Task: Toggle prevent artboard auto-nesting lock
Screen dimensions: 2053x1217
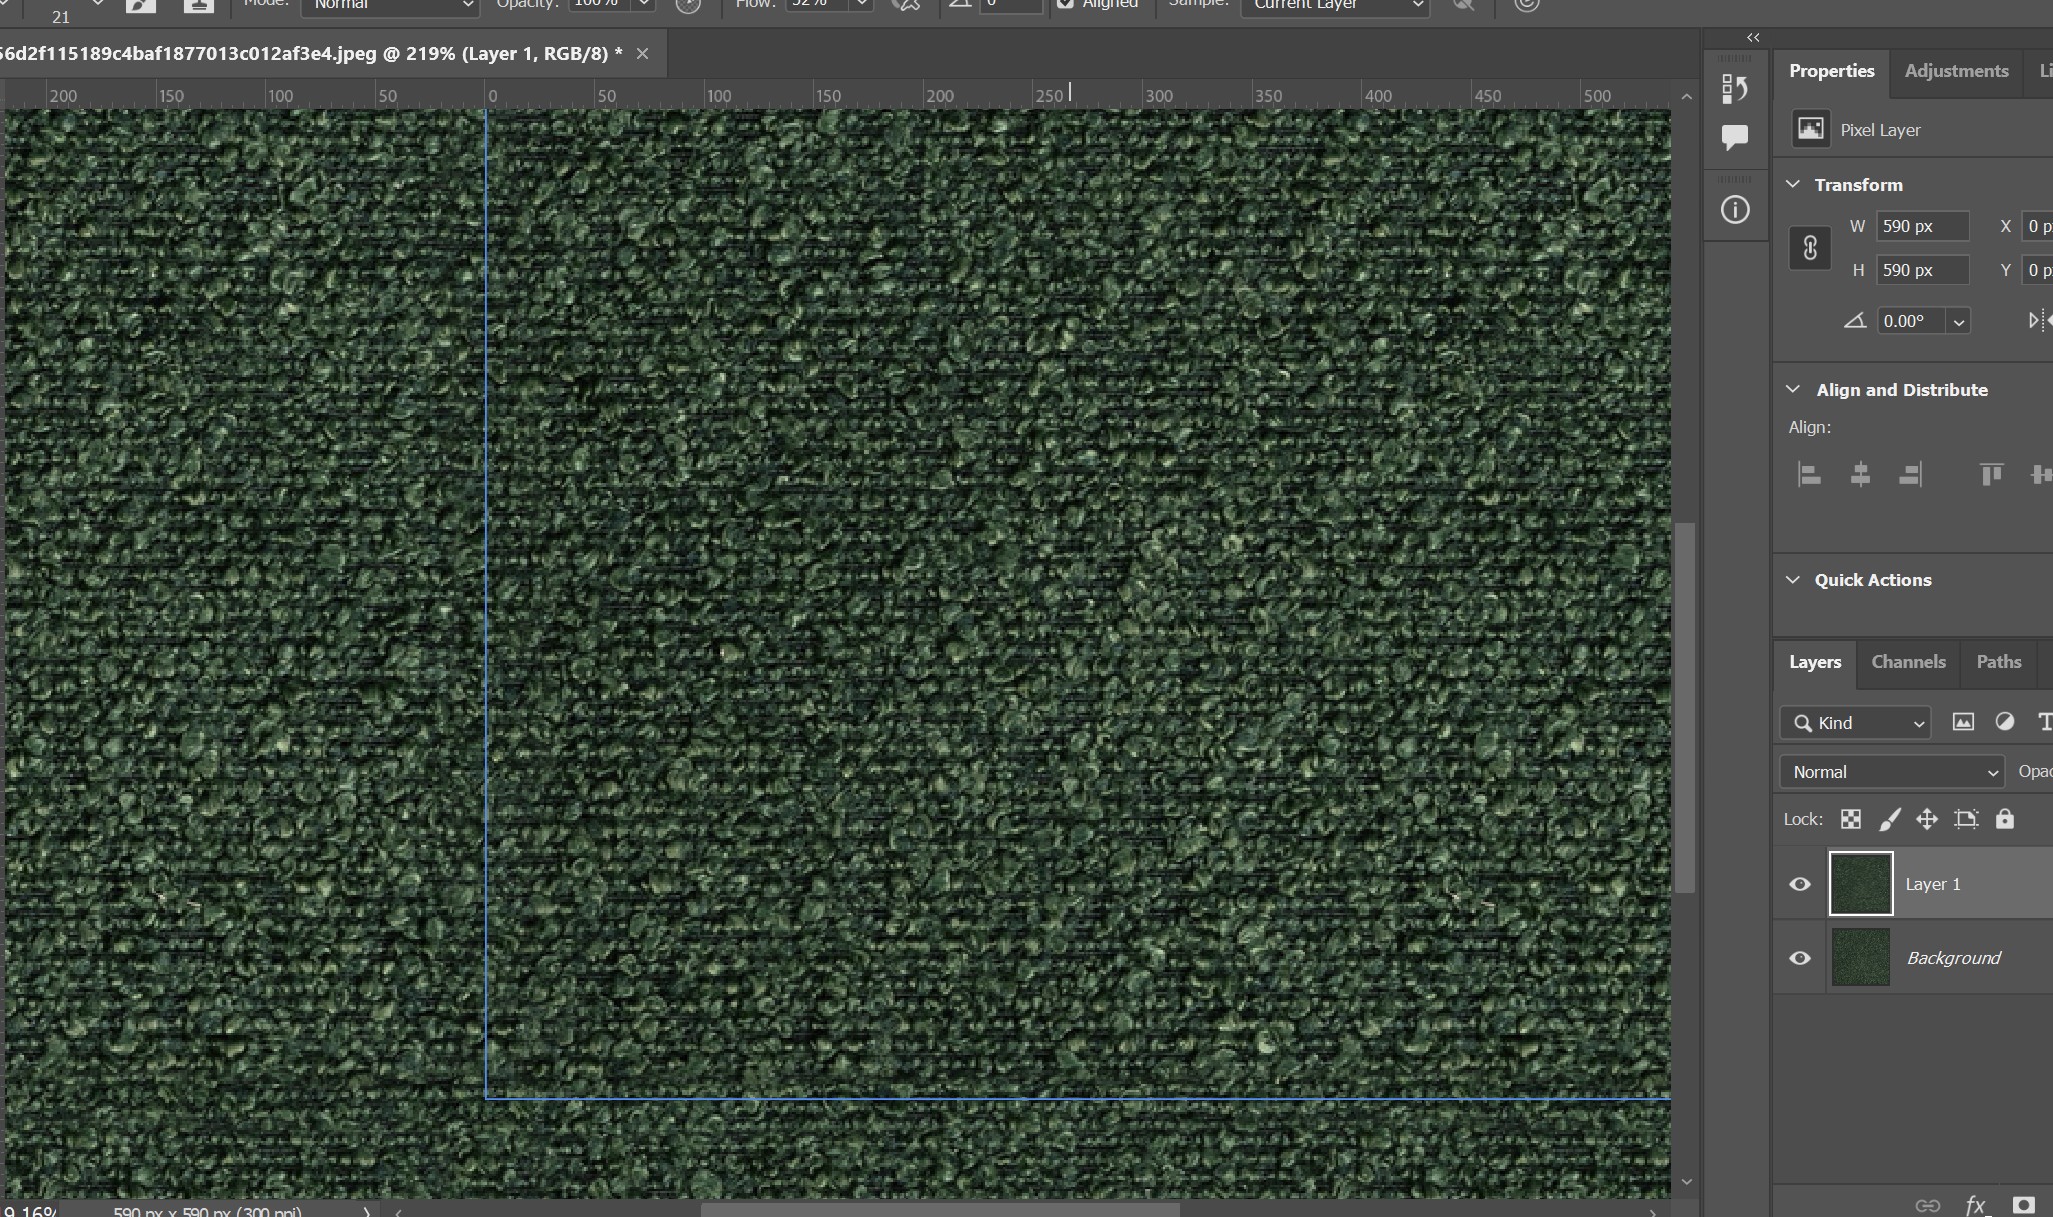Action: click(x=1966, y=820)
